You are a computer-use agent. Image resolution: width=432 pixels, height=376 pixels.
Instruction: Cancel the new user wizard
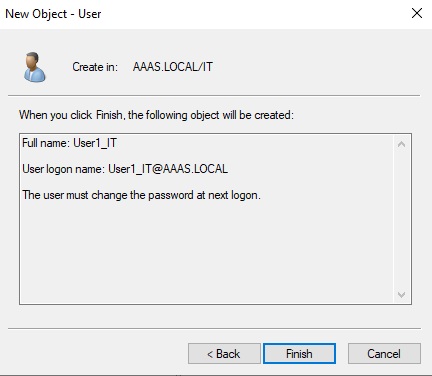tap(384, 353)
